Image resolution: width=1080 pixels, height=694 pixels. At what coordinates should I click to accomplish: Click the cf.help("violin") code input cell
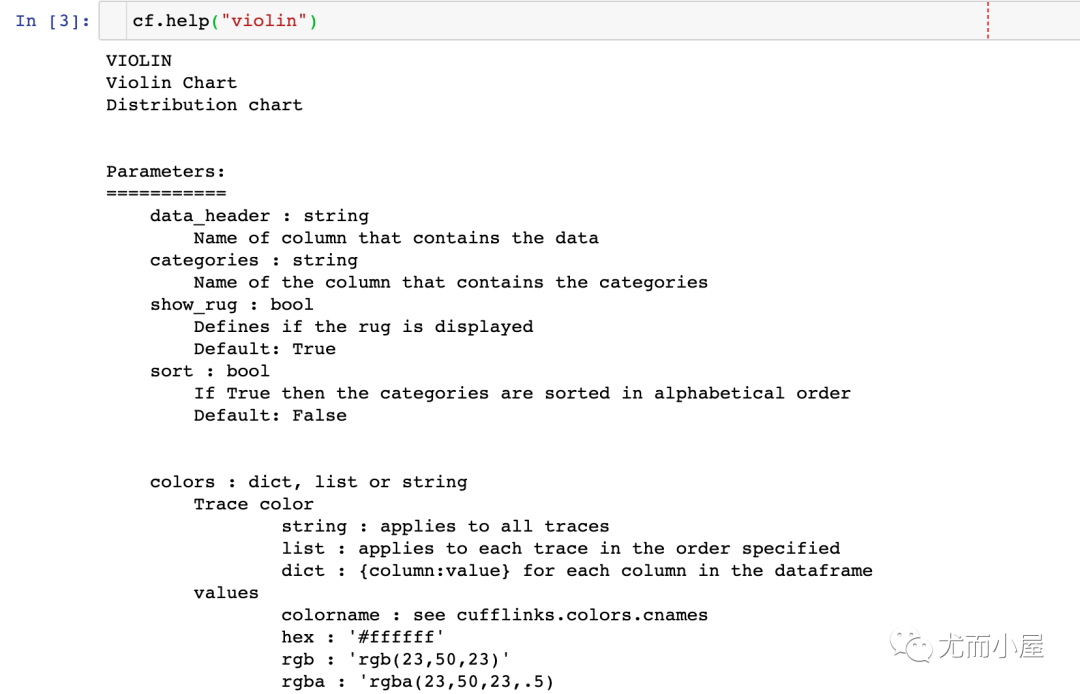(590, 21)
